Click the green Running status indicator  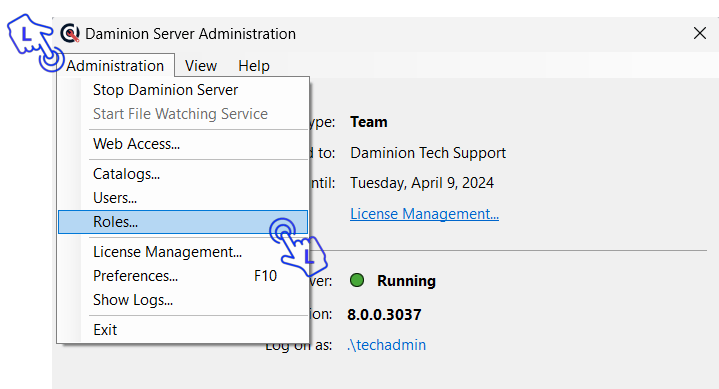(357, 280)
